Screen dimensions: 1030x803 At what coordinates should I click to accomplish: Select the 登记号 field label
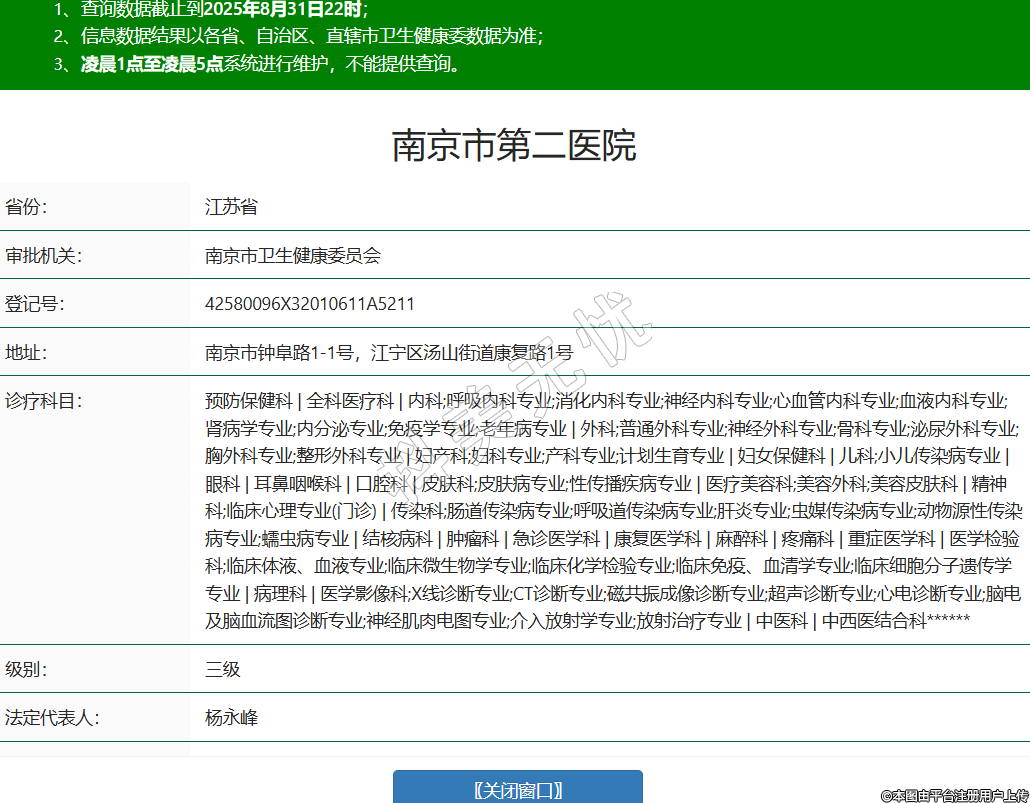point(35,303)
